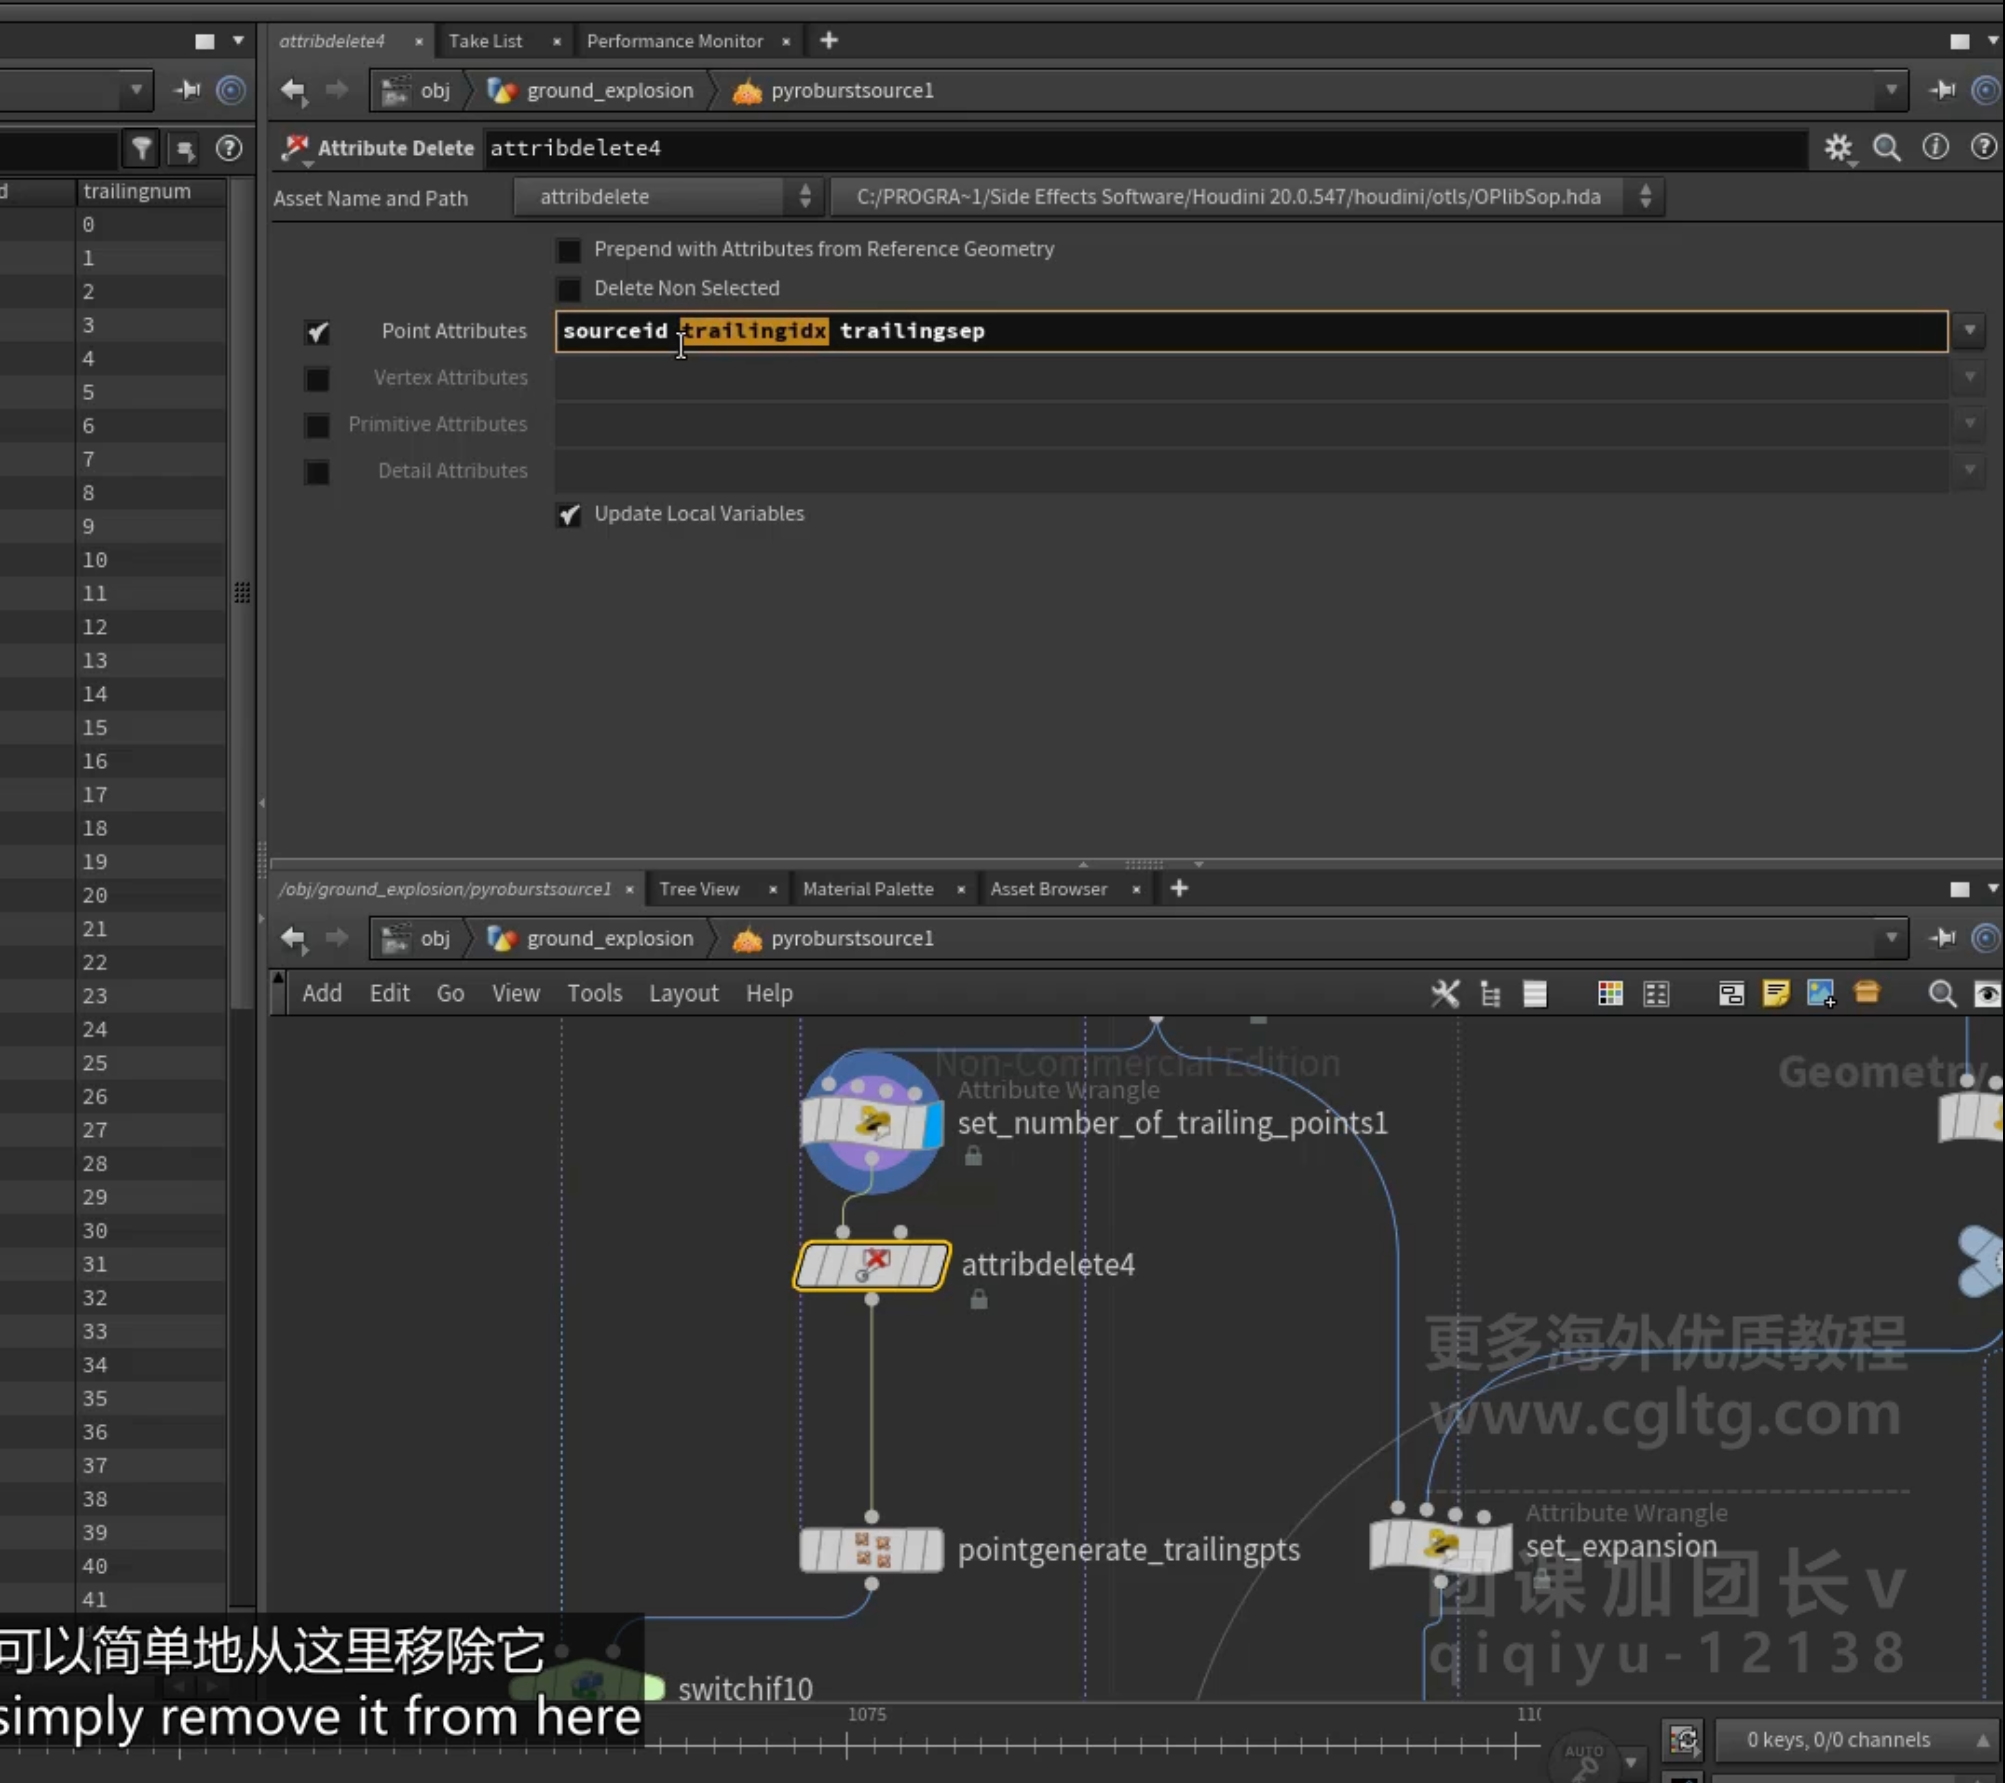Click the pin icon in parameter path bar
2005x1783 pixels.
click(x=1942, y=90)
